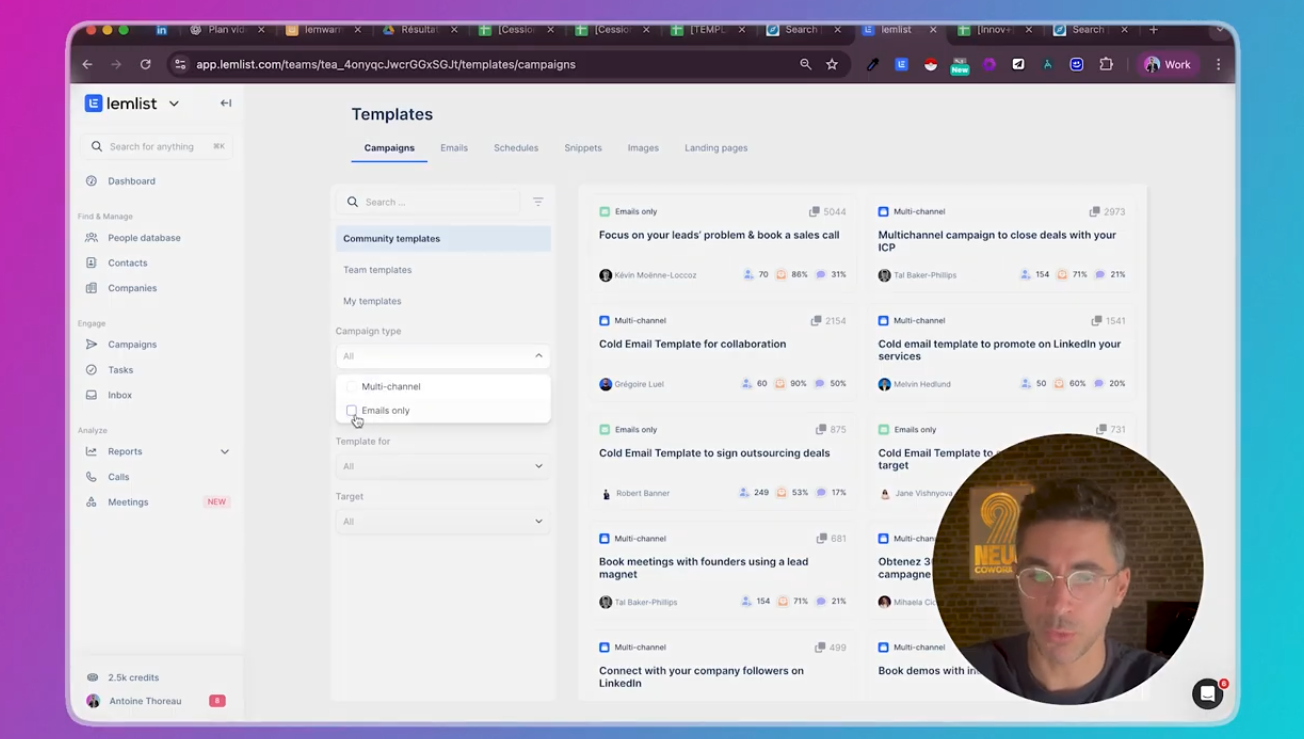Open the template filter icon beside search

click(538, 201)
